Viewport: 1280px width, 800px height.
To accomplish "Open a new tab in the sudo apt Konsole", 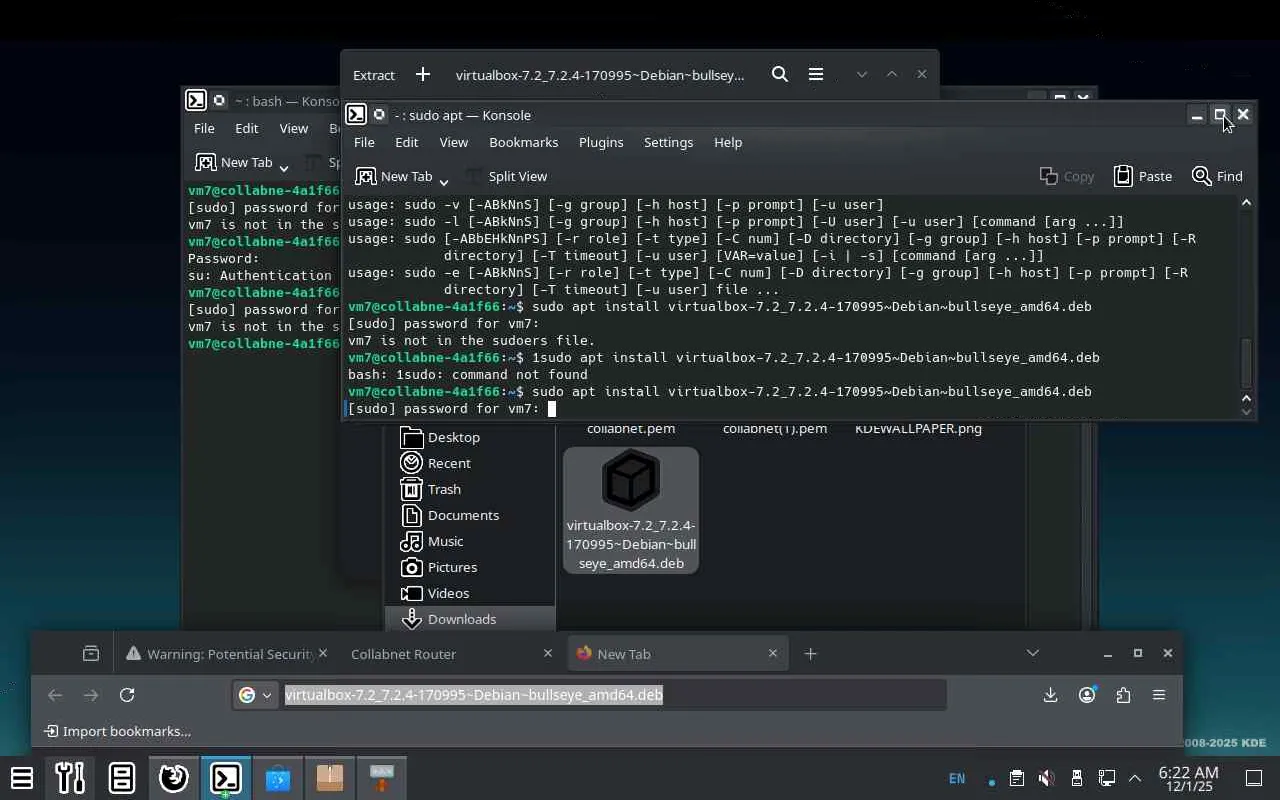I will [394, 176].
